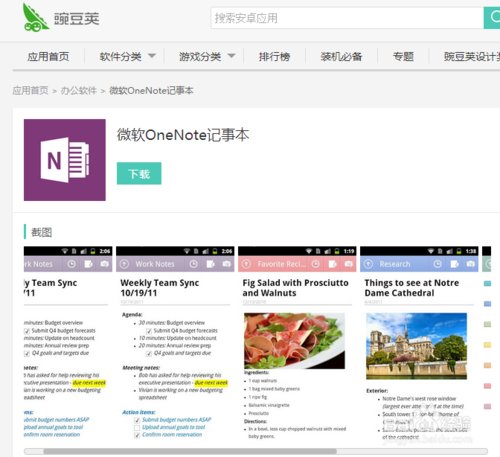500x457 pixels.
Task: Click the Wandoujia pea pod logo
Action: pyautogui.click(x=35, y=18)
